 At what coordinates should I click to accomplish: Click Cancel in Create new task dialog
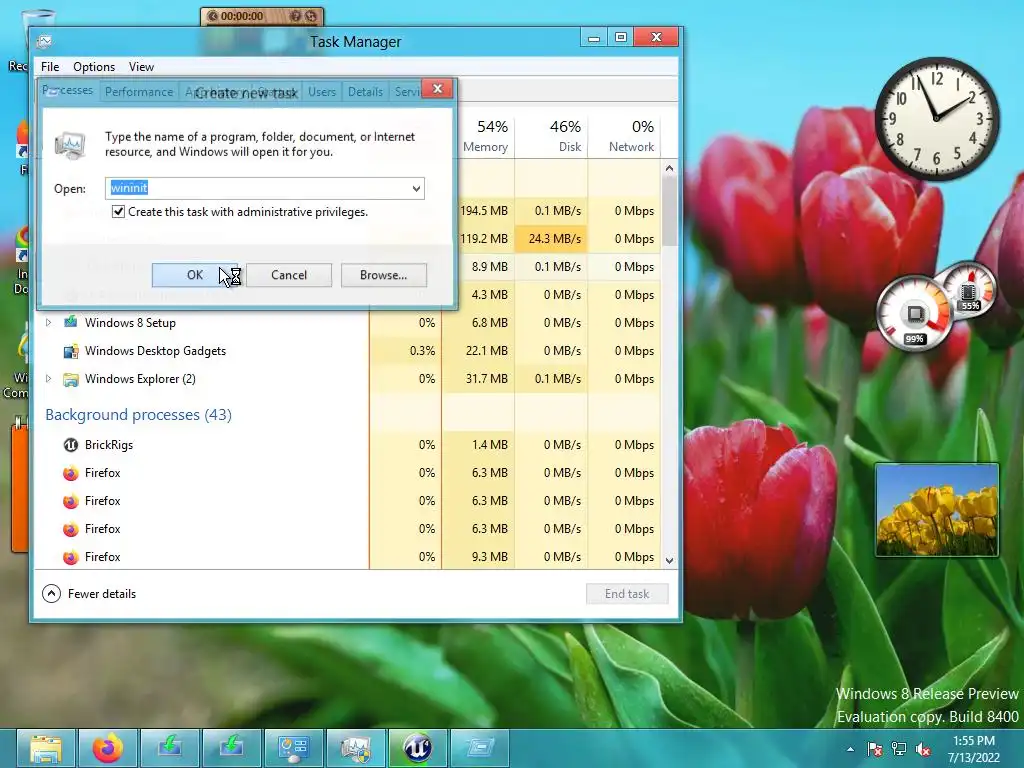(289, 275)
